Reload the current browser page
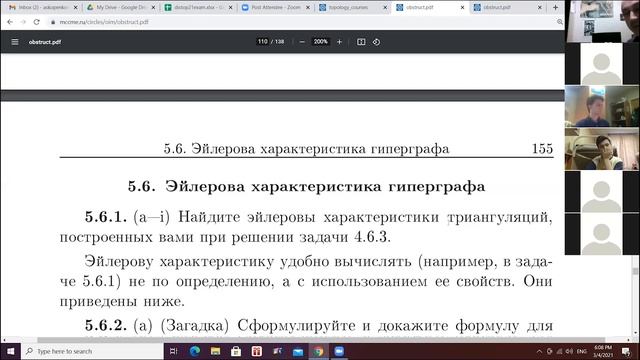The height and width of the screenshot is (360, 640). pyautogui.click(x=37, y=22)
